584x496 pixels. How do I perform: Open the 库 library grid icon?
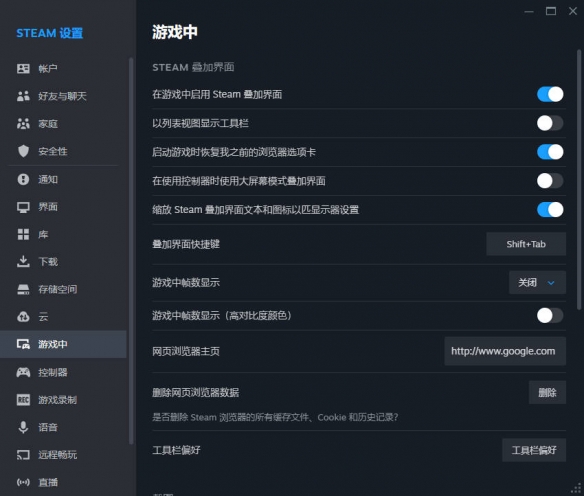click(23, 234)
